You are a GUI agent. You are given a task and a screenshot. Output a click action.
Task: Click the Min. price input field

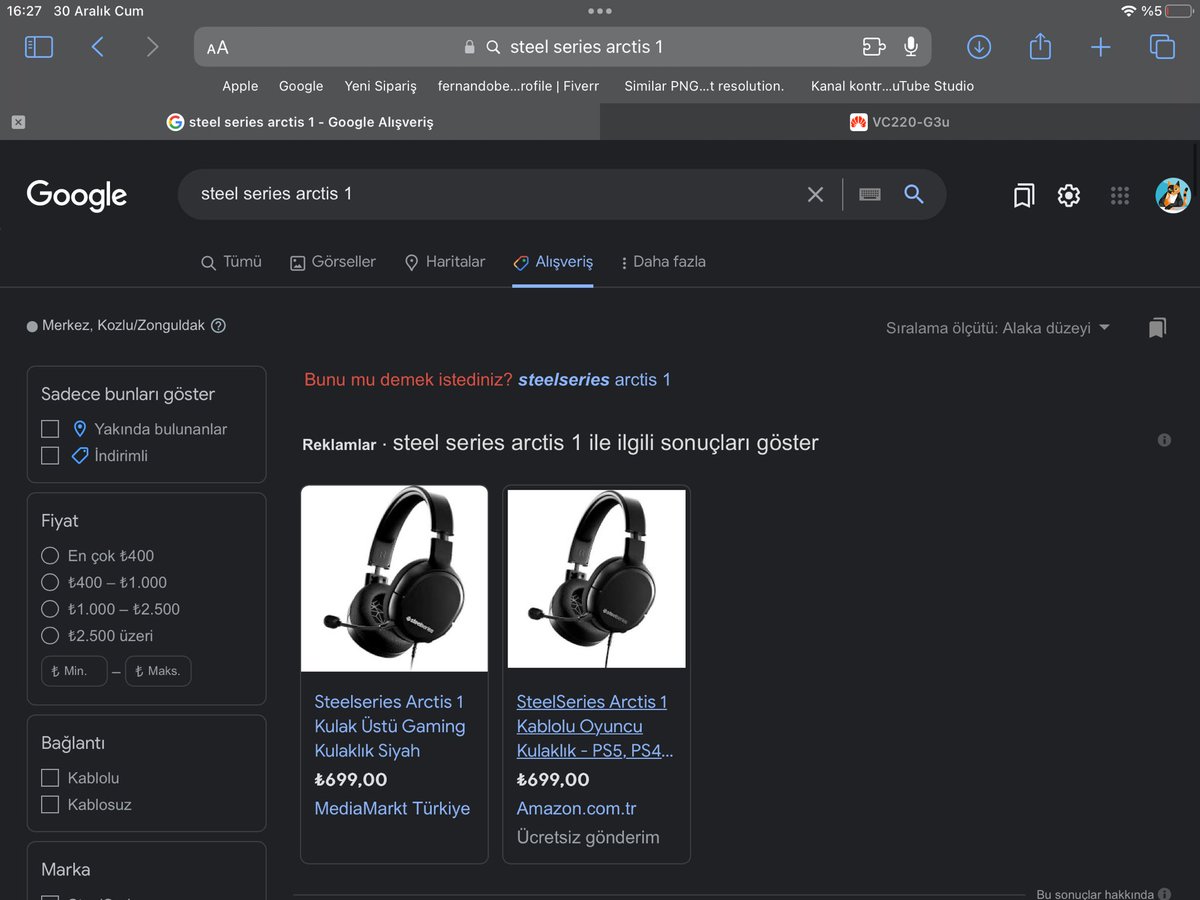[x=74, y=671]
